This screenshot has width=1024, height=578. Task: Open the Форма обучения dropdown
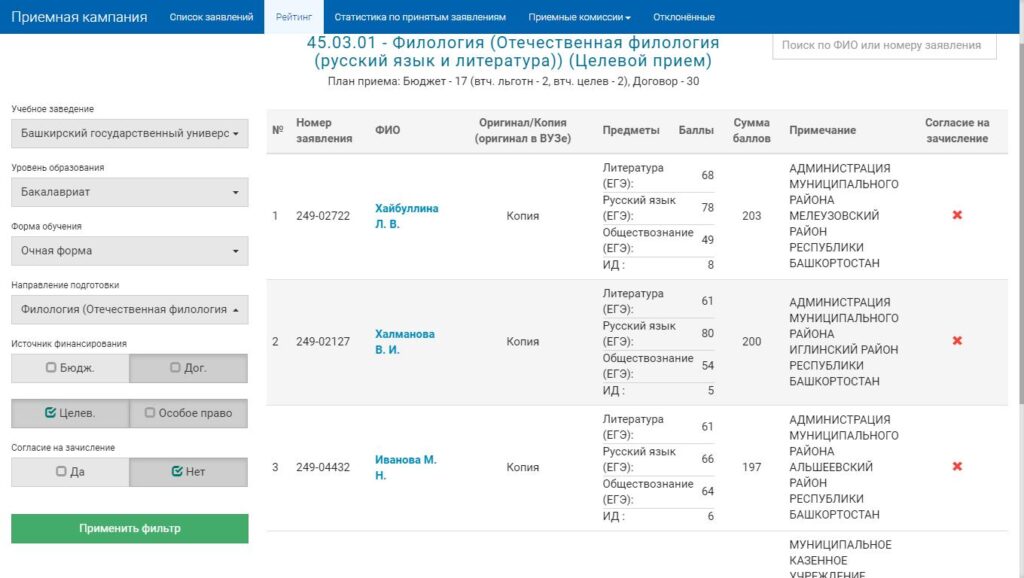click(x=130, y=251)
